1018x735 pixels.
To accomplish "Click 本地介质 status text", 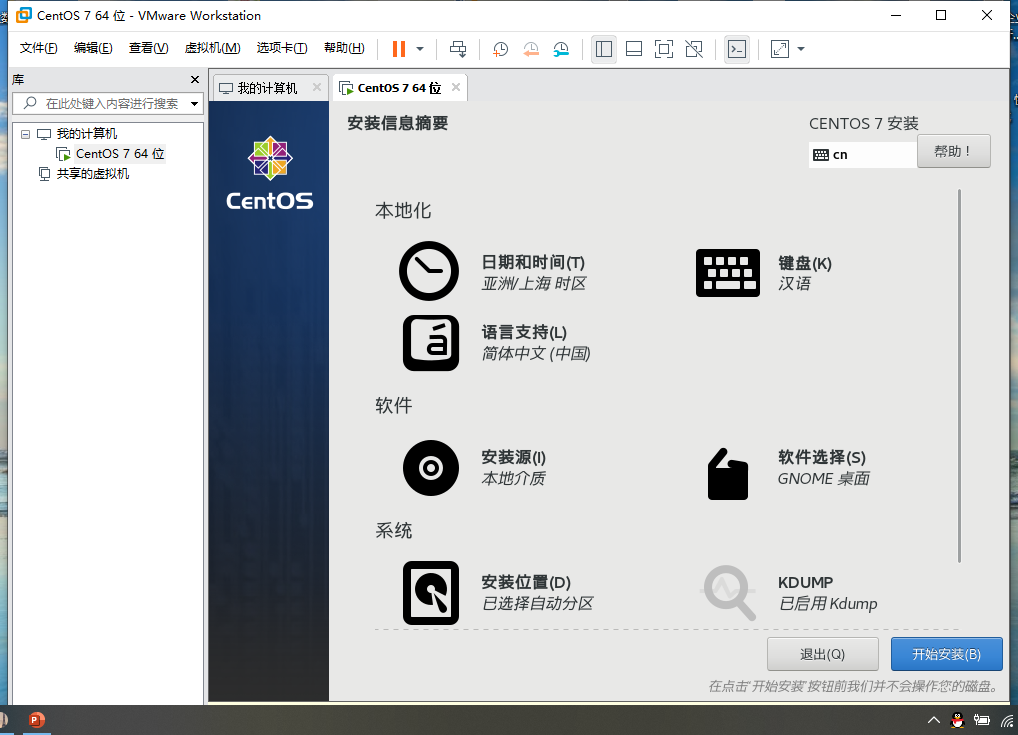I will (x=514, y=479).
